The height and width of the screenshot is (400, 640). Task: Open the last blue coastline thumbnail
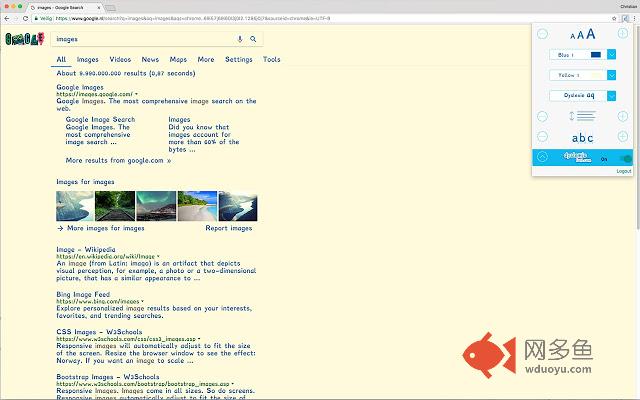click(238, 206)
